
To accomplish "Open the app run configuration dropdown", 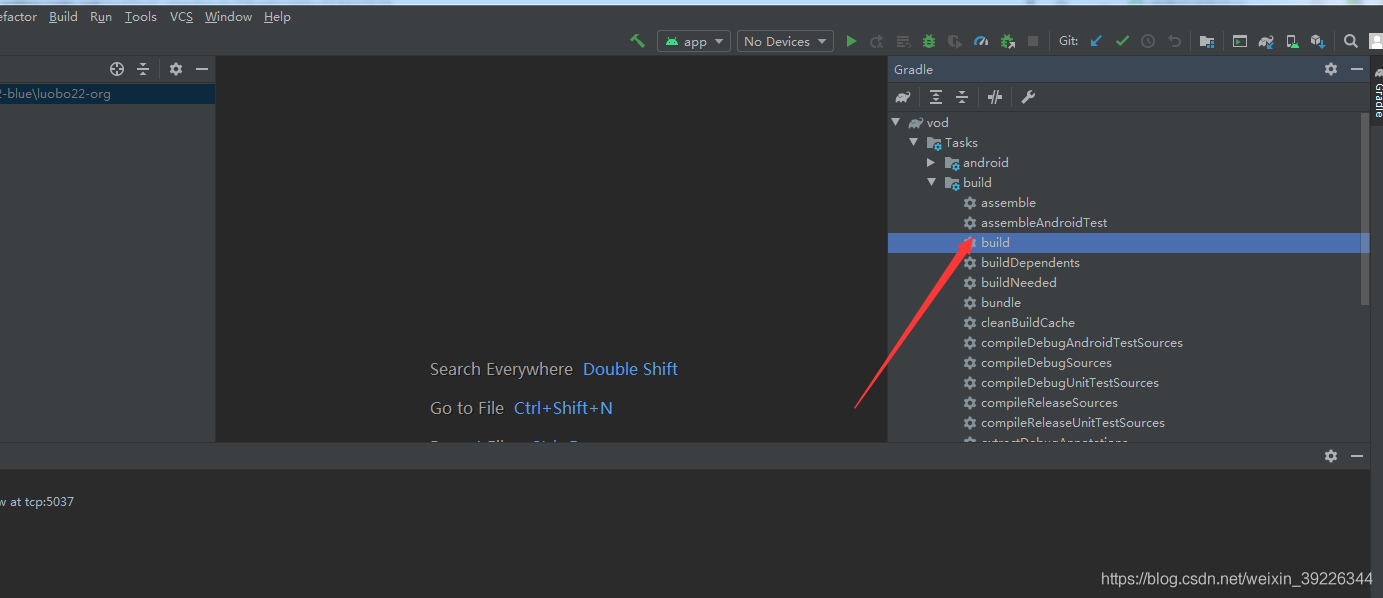I will [x=693, y=41].
